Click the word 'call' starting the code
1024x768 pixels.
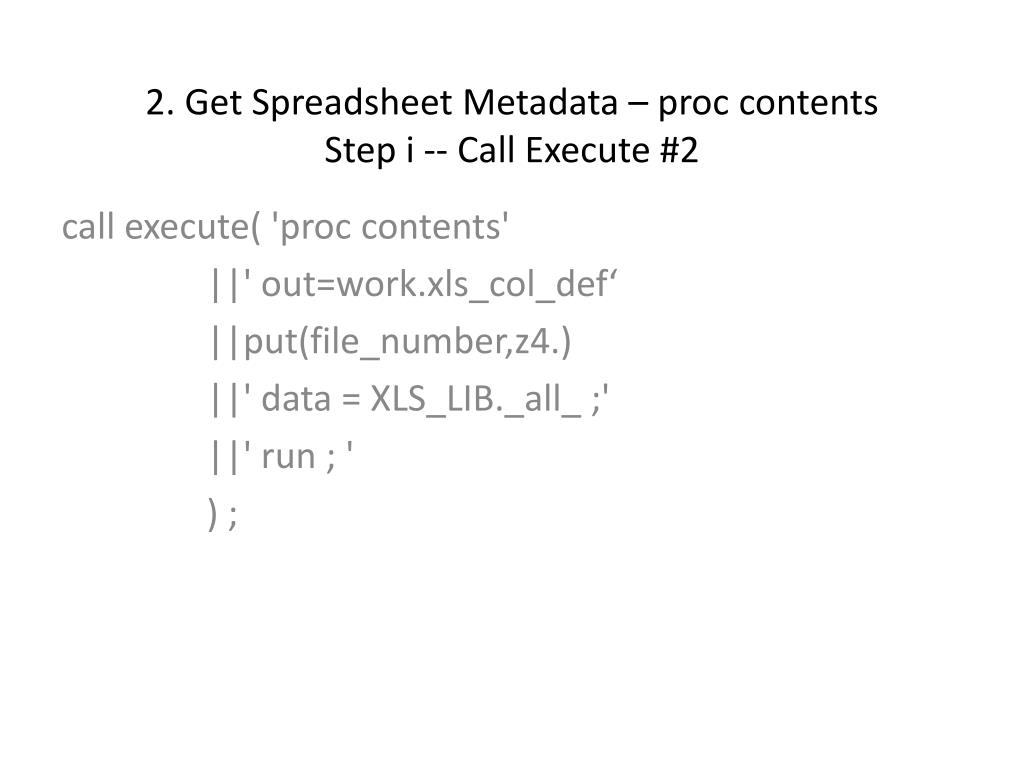[x=88, y=228]
